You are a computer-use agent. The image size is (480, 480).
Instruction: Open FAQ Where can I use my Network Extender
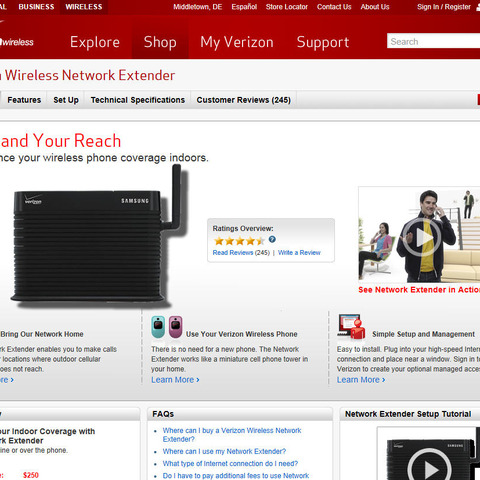tap(224, 451)
